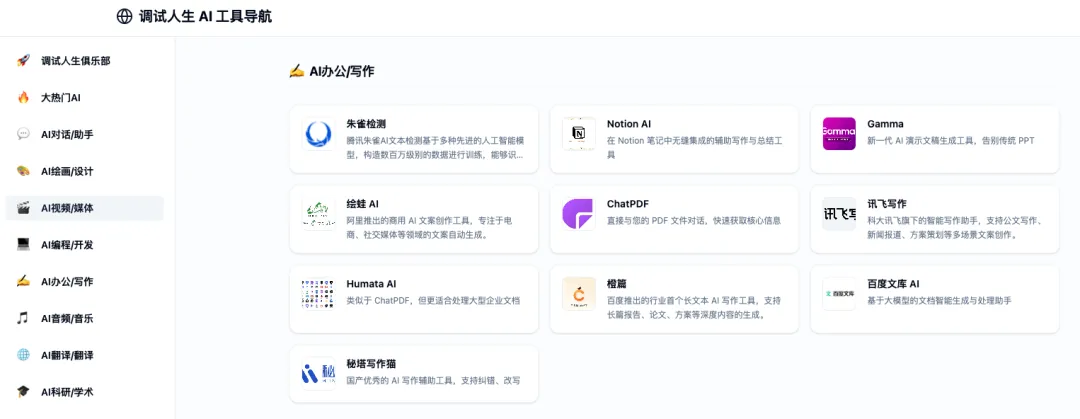The width and height of the screenshot is (1080, 419).
Task: Click description 国产优秀的 AI 写作辅助工具
Action: (433, 380)
